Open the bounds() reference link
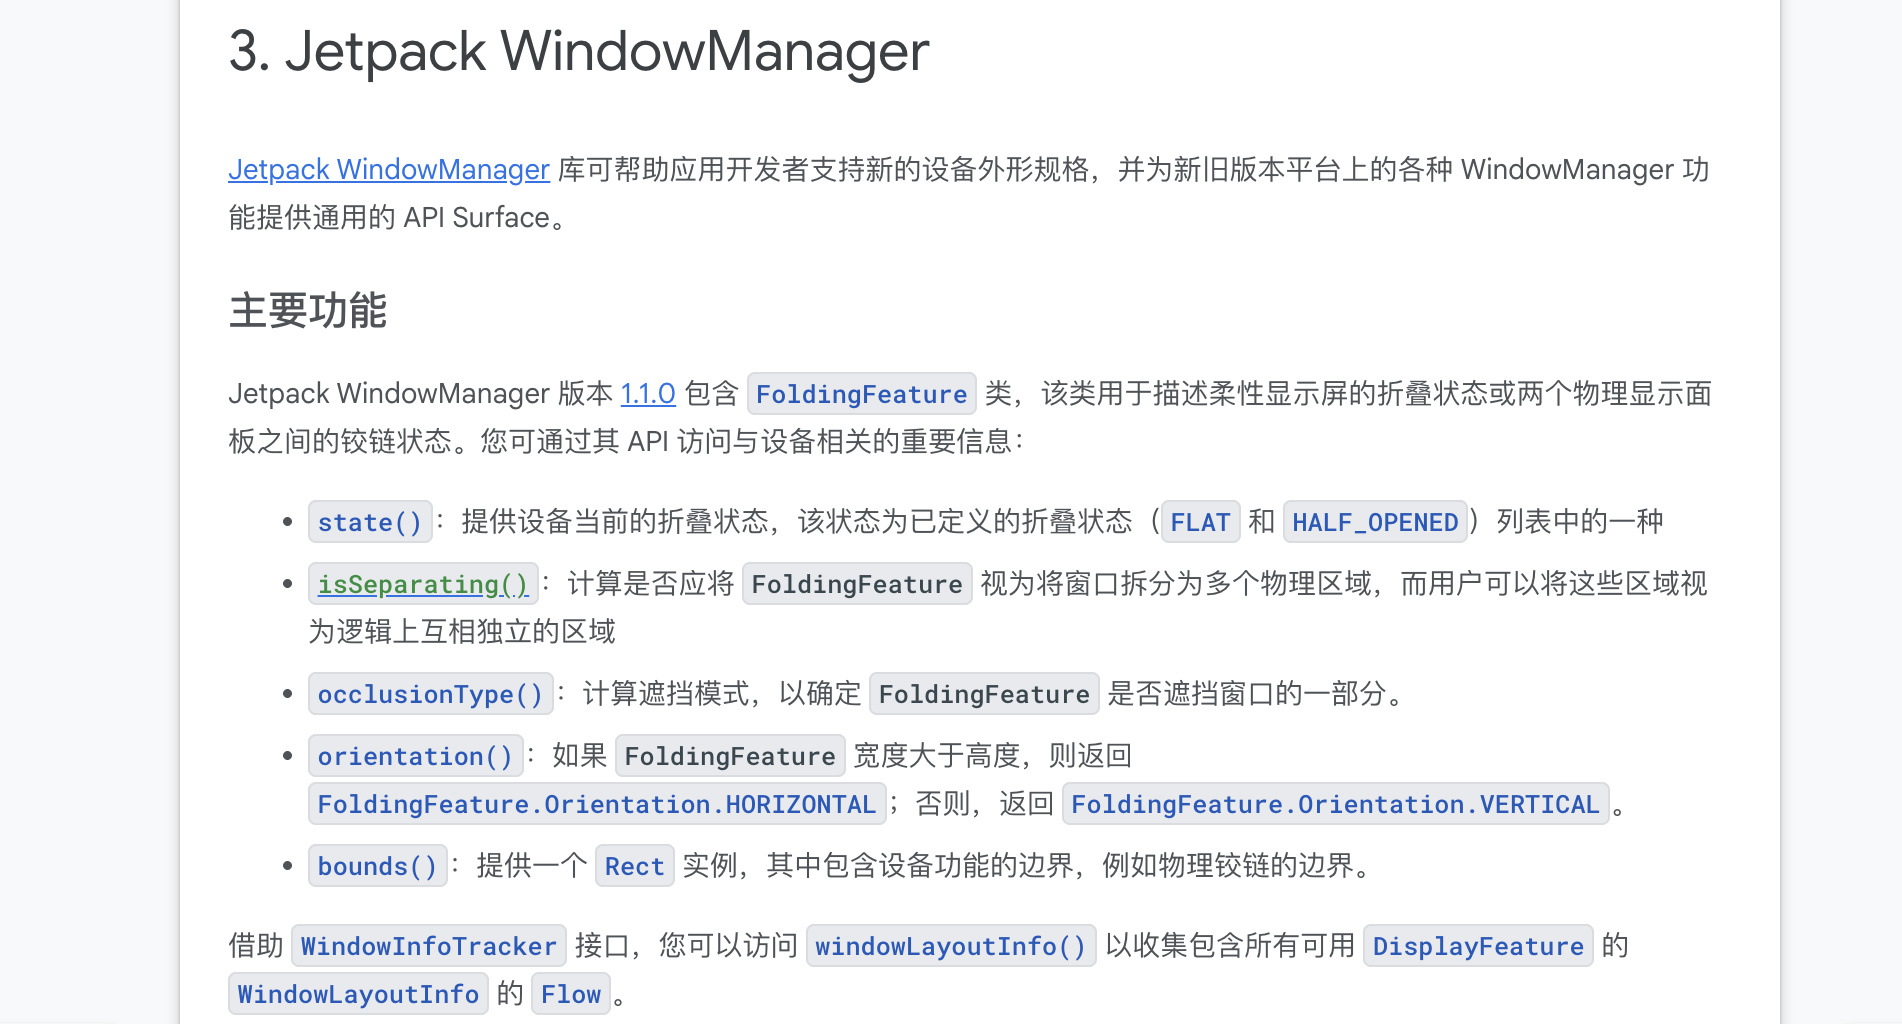This screenshot has height=1024, width=1902. [x=377, y=866]
